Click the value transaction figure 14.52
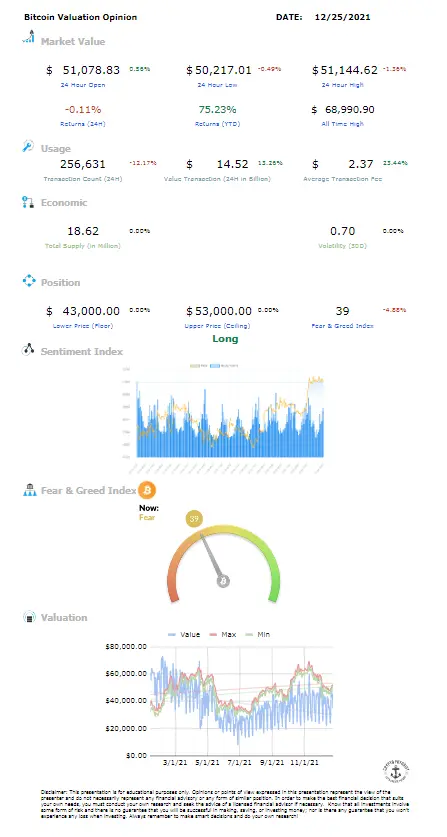Image resolution: width=447 pixels, height=837 pixels. [232, 164]
